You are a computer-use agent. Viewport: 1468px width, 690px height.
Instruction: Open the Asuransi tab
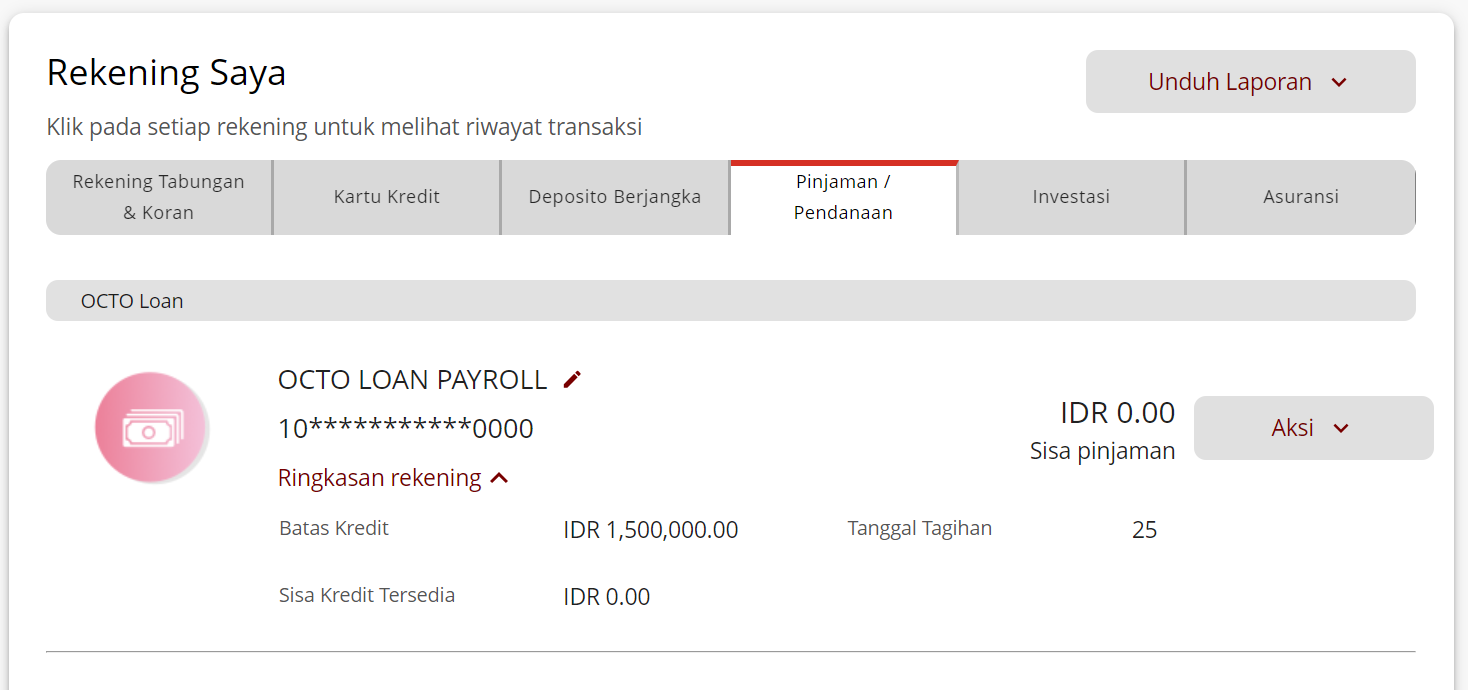pyautogui.click(x=1300, y=197)
